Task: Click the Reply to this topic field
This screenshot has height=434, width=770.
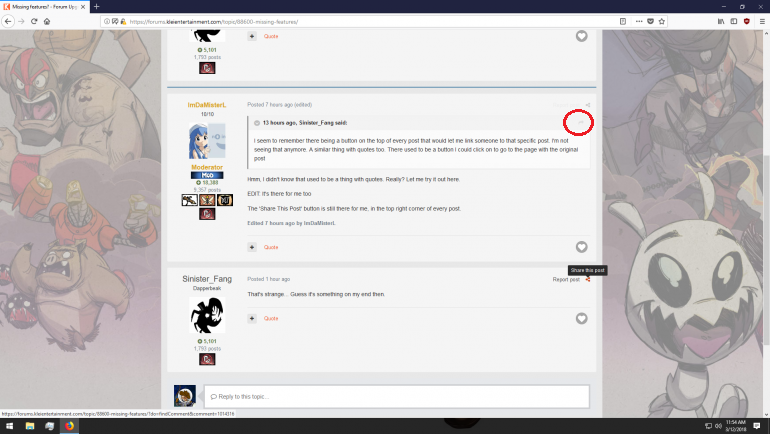Action: pyautogui.click(x=395, y=397)
